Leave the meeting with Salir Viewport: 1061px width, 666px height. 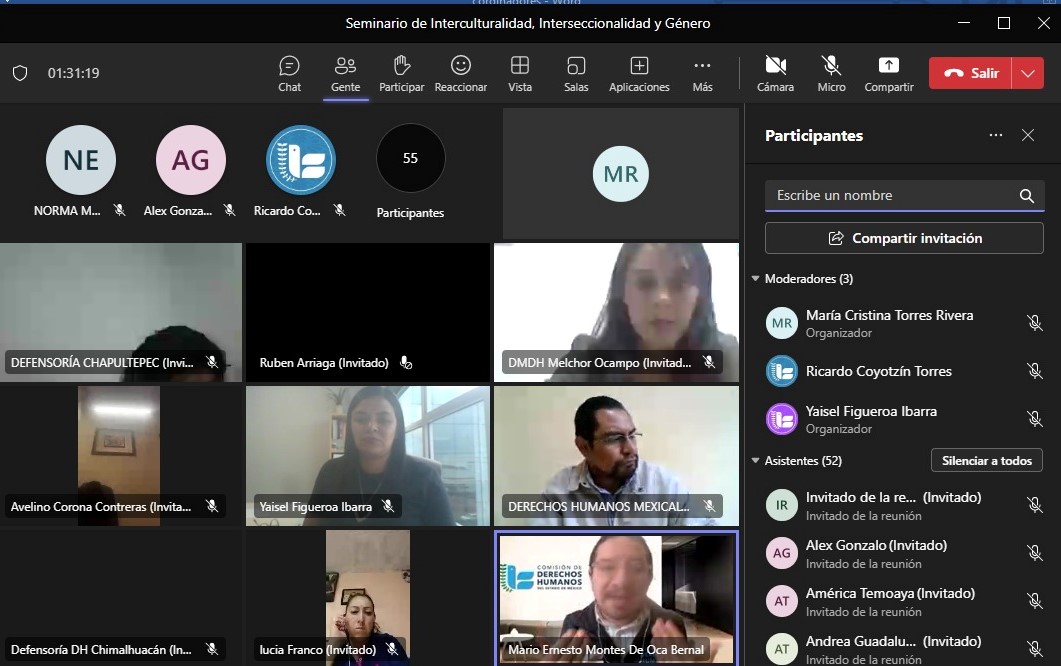[x=970, y=73]
